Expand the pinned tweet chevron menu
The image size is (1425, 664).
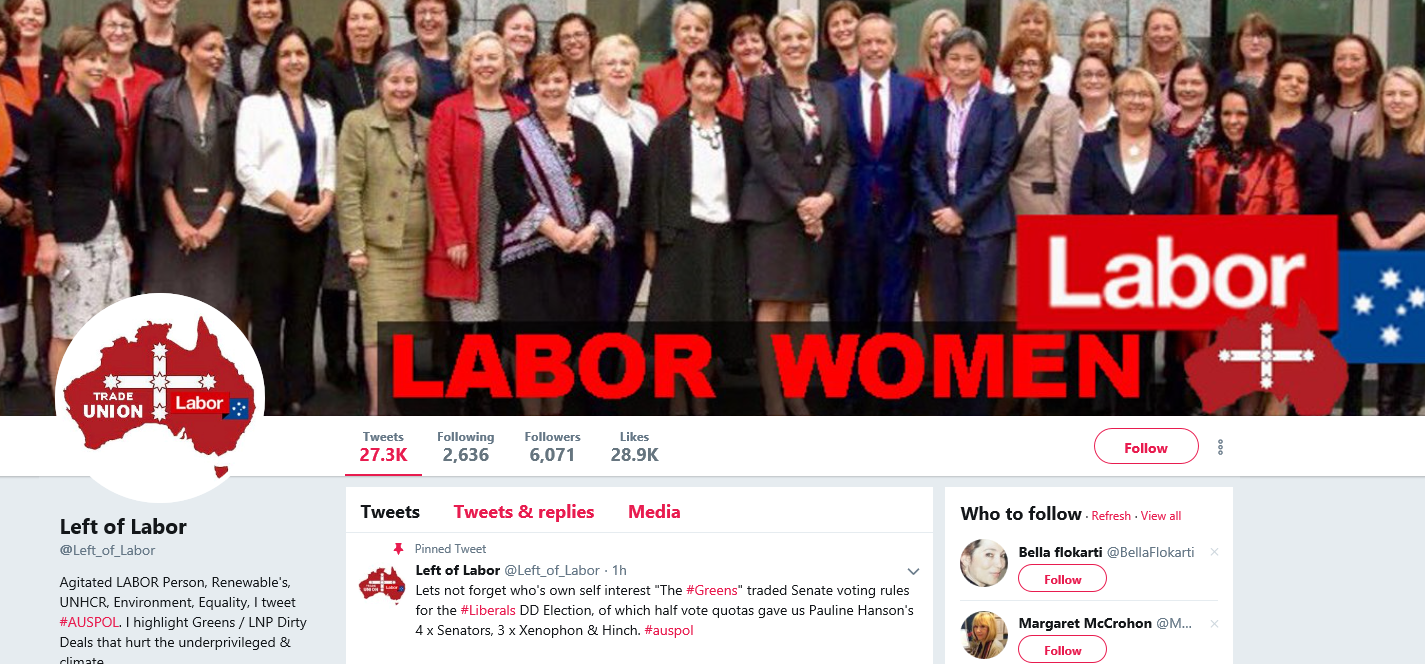pos(913,572)
